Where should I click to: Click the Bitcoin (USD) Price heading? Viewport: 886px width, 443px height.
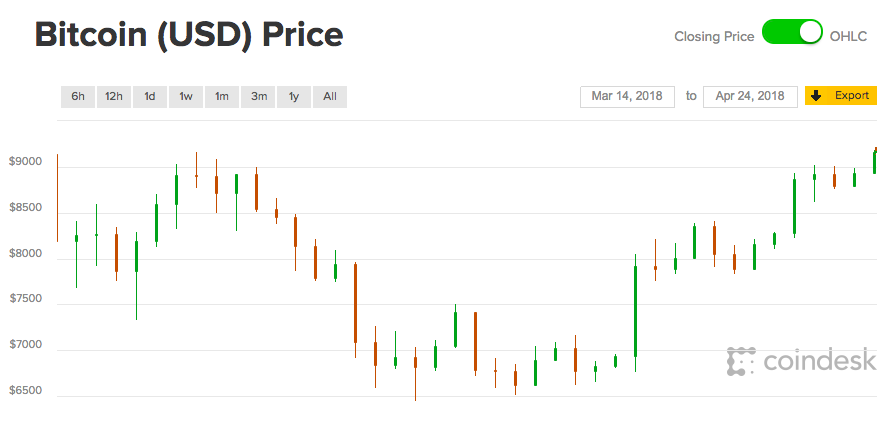coord(189,35)
